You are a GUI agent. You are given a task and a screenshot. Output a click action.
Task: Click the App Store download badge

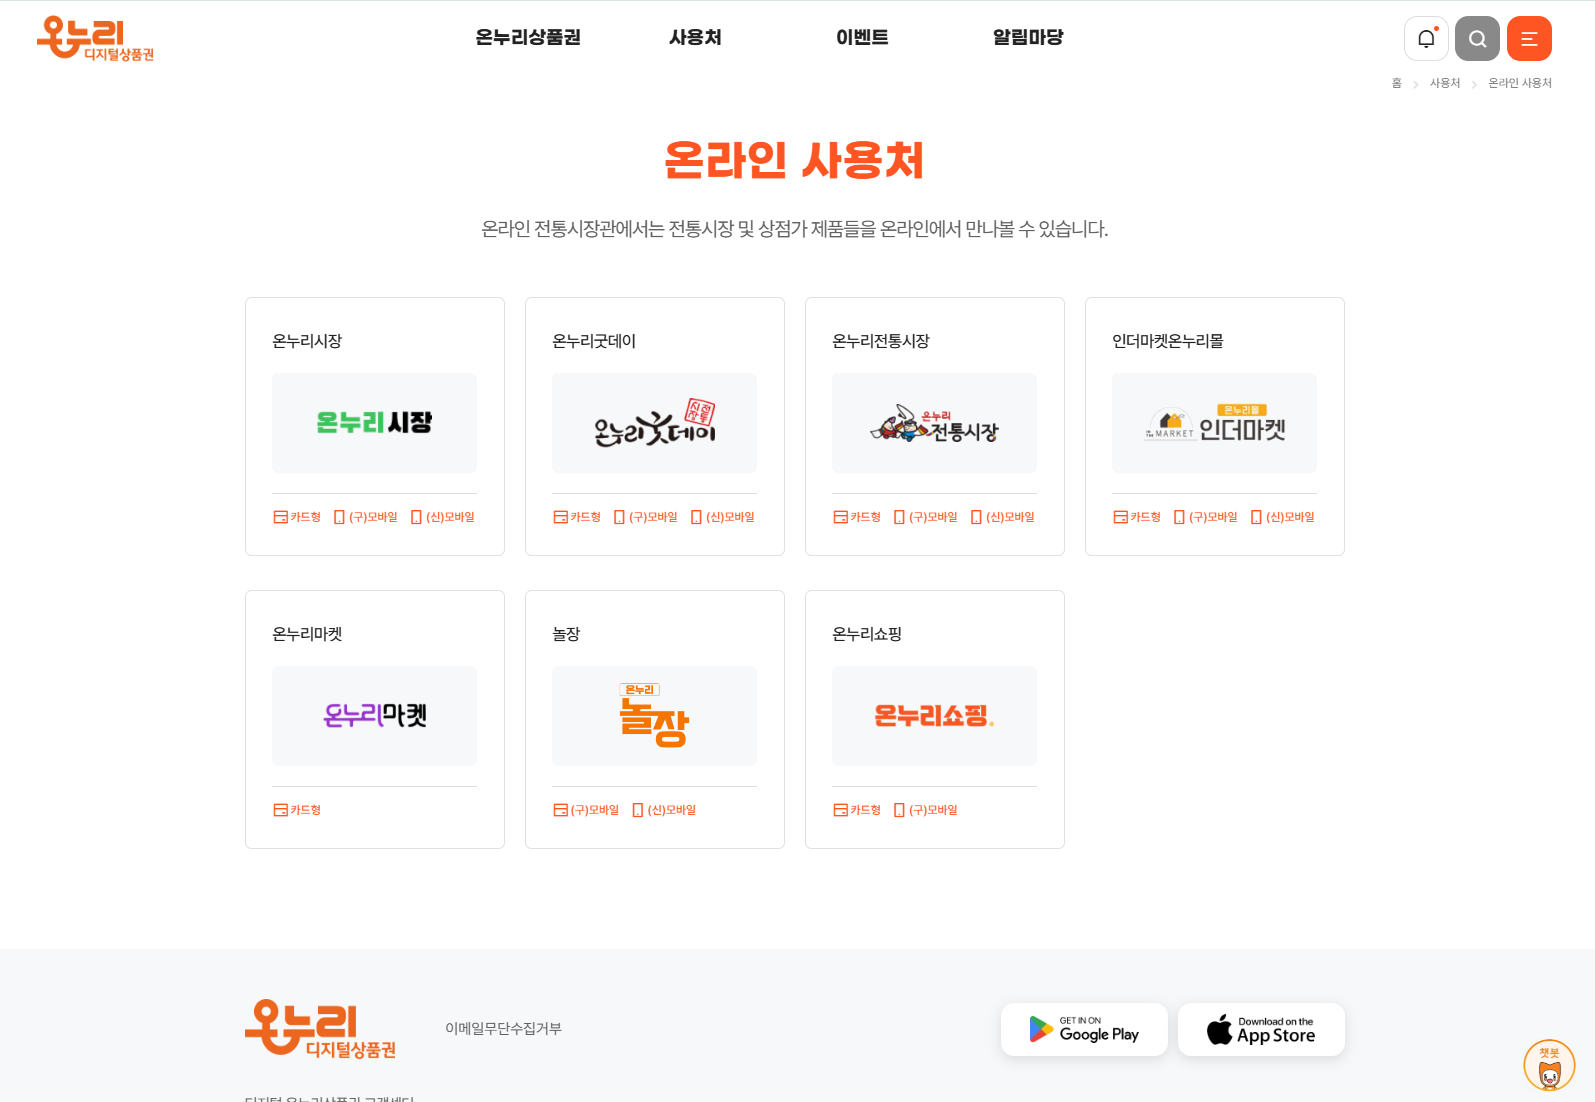(x=1261, y=1029)
